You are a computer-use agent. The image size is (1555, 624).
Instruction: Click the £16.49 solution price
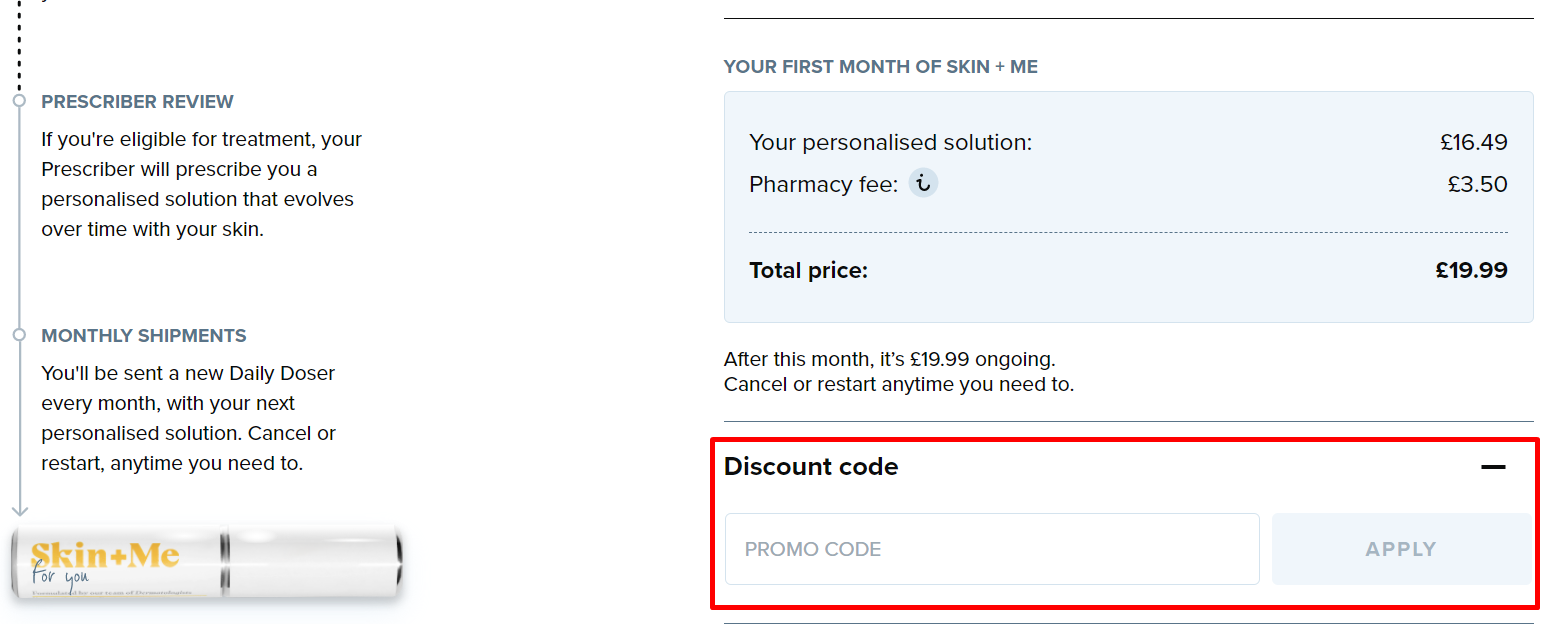point(1473,143)
